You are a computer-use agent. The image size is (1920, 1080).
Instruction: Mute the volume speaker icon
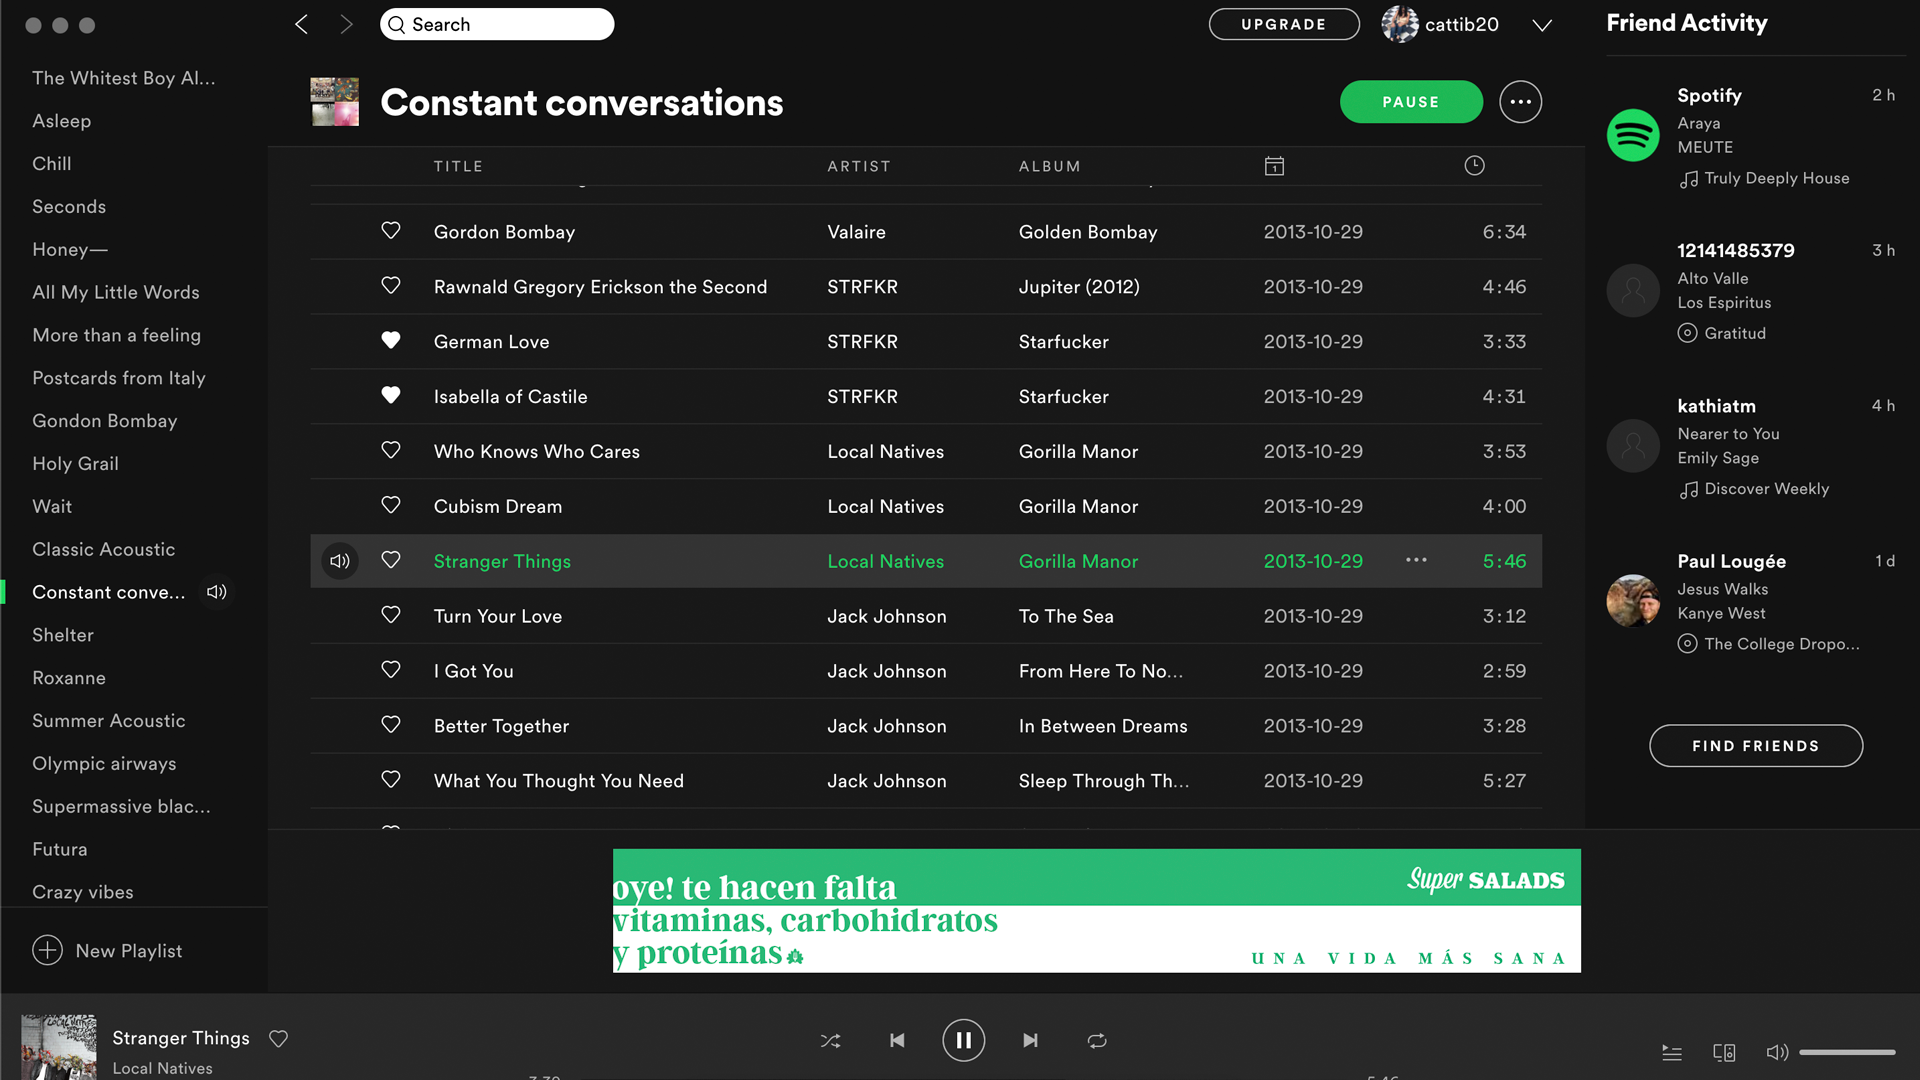(x=1777, y=1052)
